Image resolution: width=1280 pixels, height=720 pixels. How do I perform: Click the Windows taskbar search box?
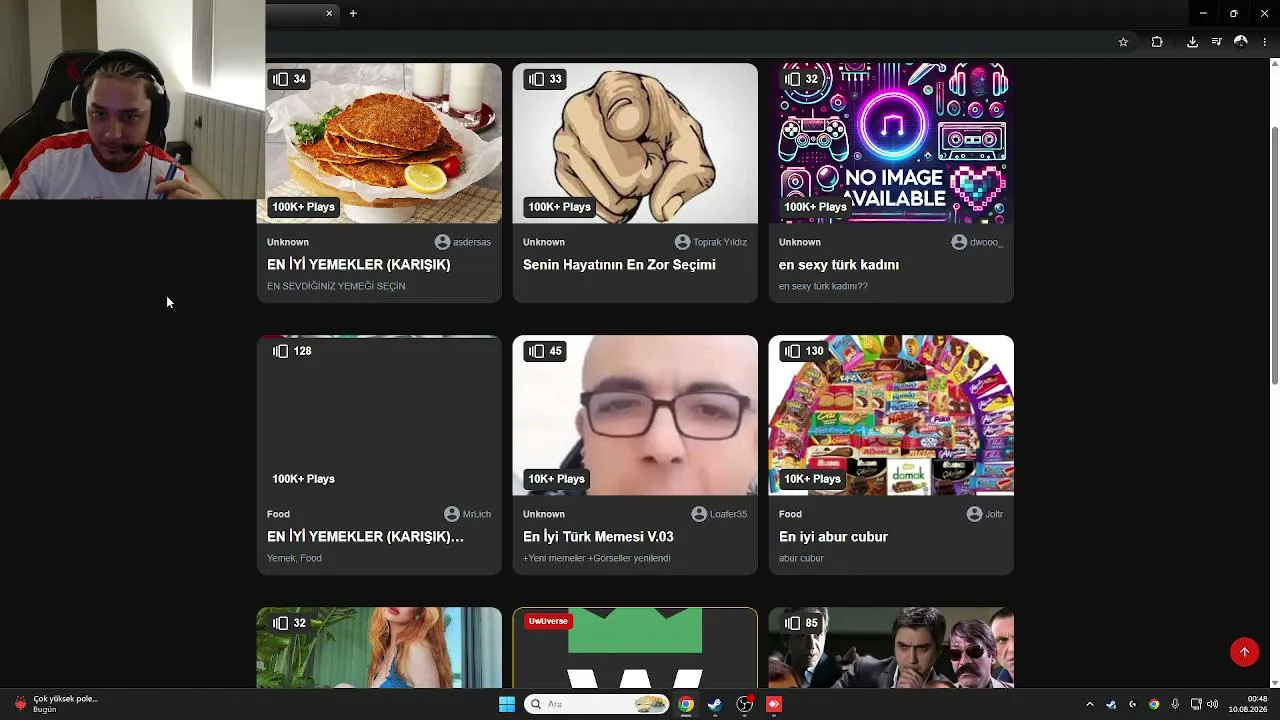tap(596, 704)
